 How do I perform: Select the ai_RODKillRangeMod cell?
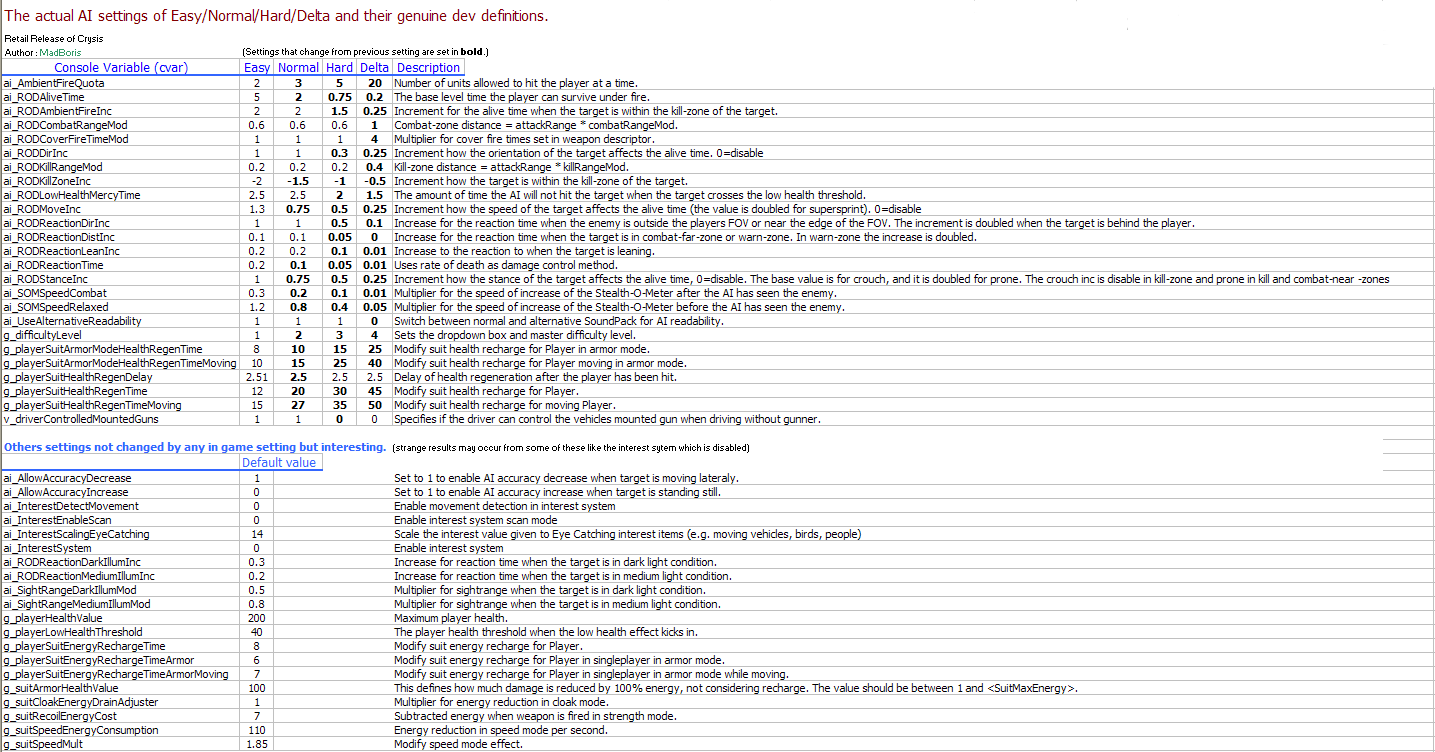(x=121, y=167)
